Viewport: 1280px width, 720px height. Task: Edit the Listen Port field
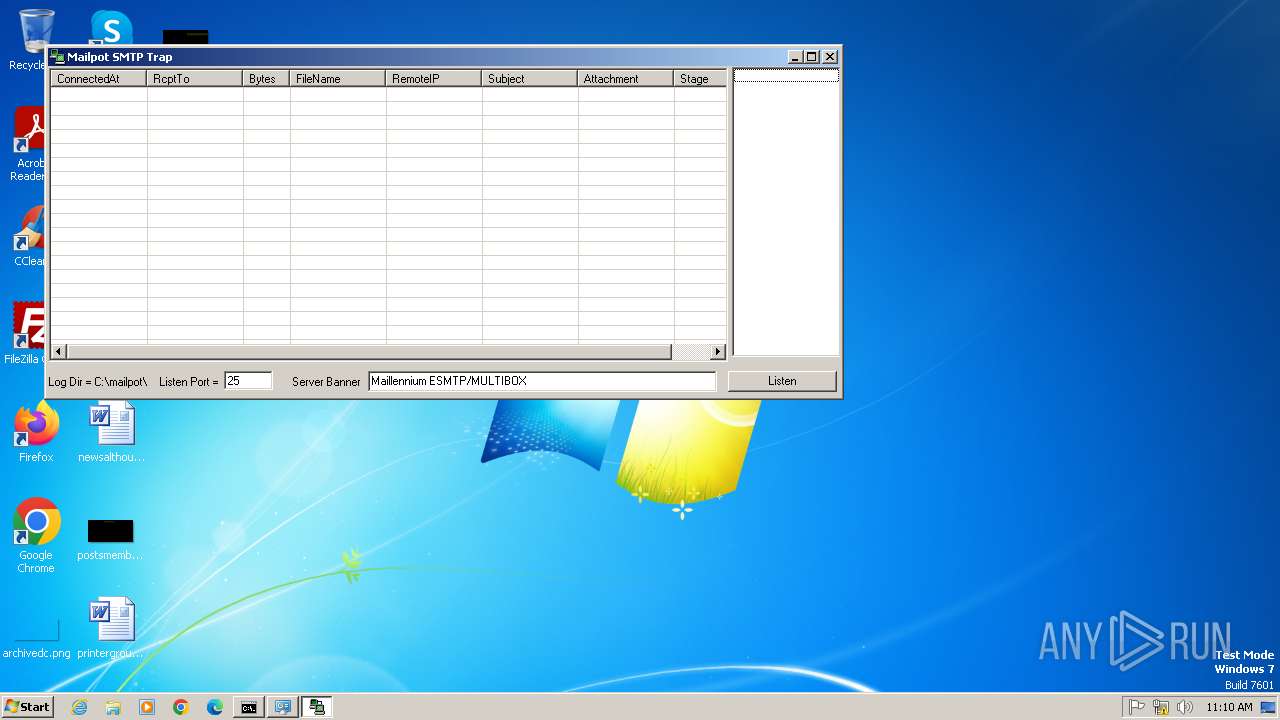click(248, 381)
